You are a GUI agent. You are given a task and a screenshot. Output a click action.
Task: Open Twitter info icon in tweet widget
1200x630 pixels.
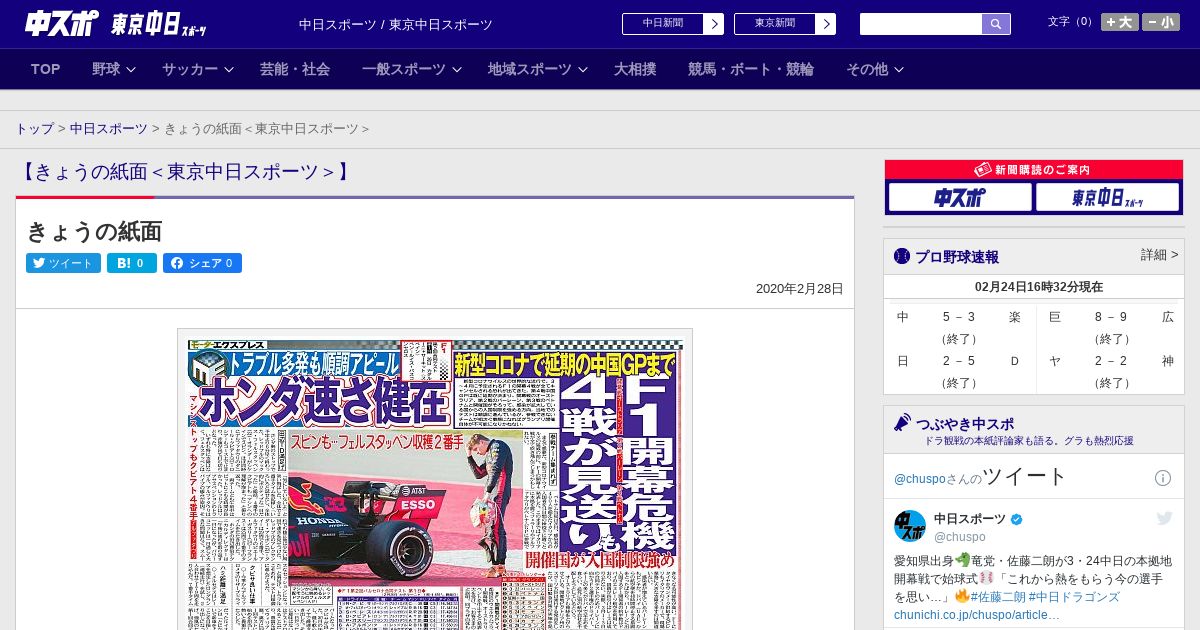tap(1163, 478)
